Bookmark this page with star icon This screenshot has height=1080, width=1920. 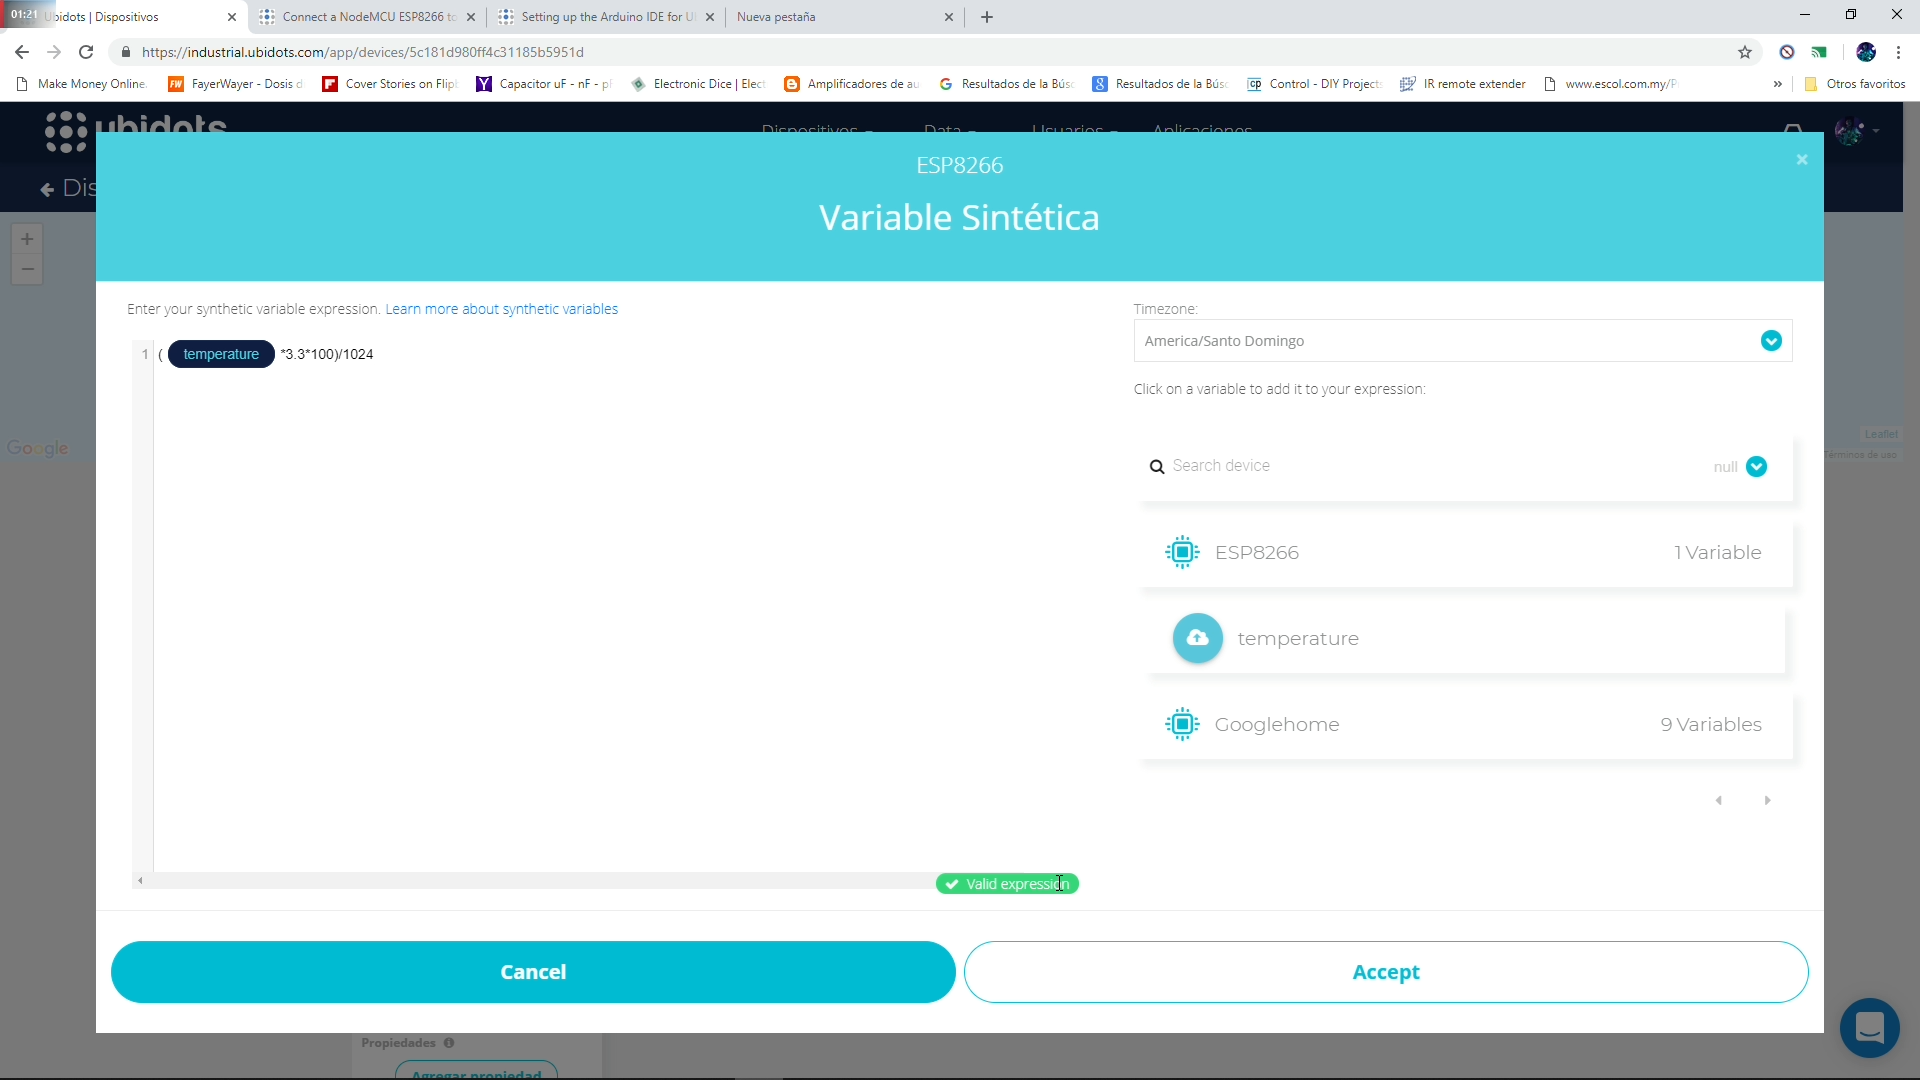(1744, 52)
